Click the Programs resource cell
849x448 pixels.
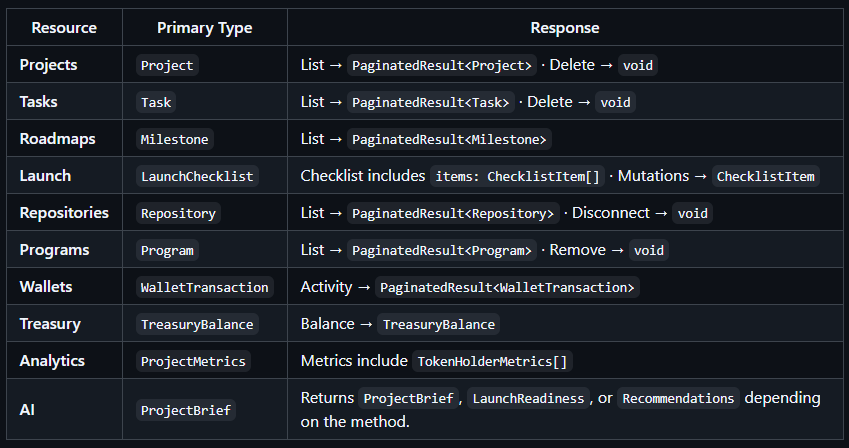(x=64, y=250)
